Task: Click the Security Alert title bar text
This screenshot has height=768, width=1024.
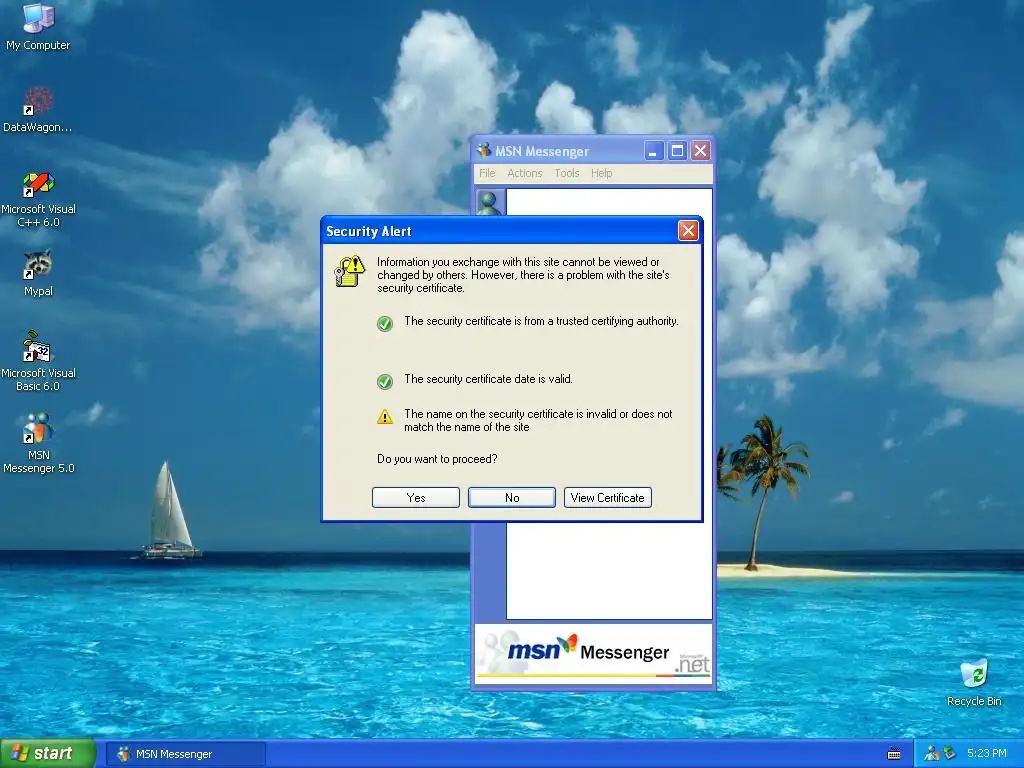Action: (368, 231)
